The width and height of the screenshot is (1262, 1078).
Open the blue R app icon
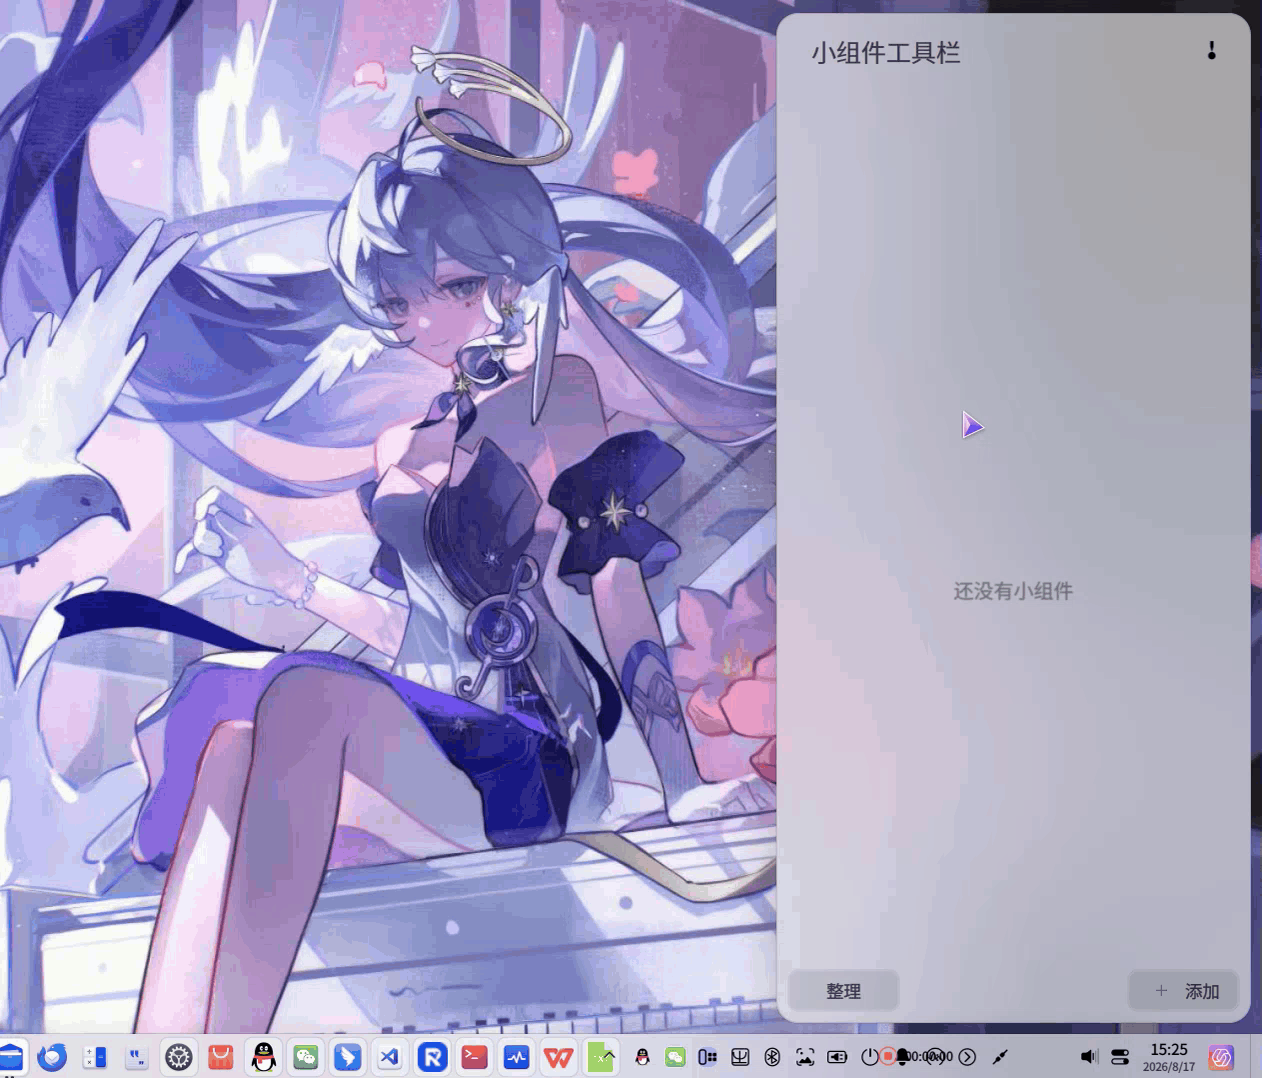432,1056
